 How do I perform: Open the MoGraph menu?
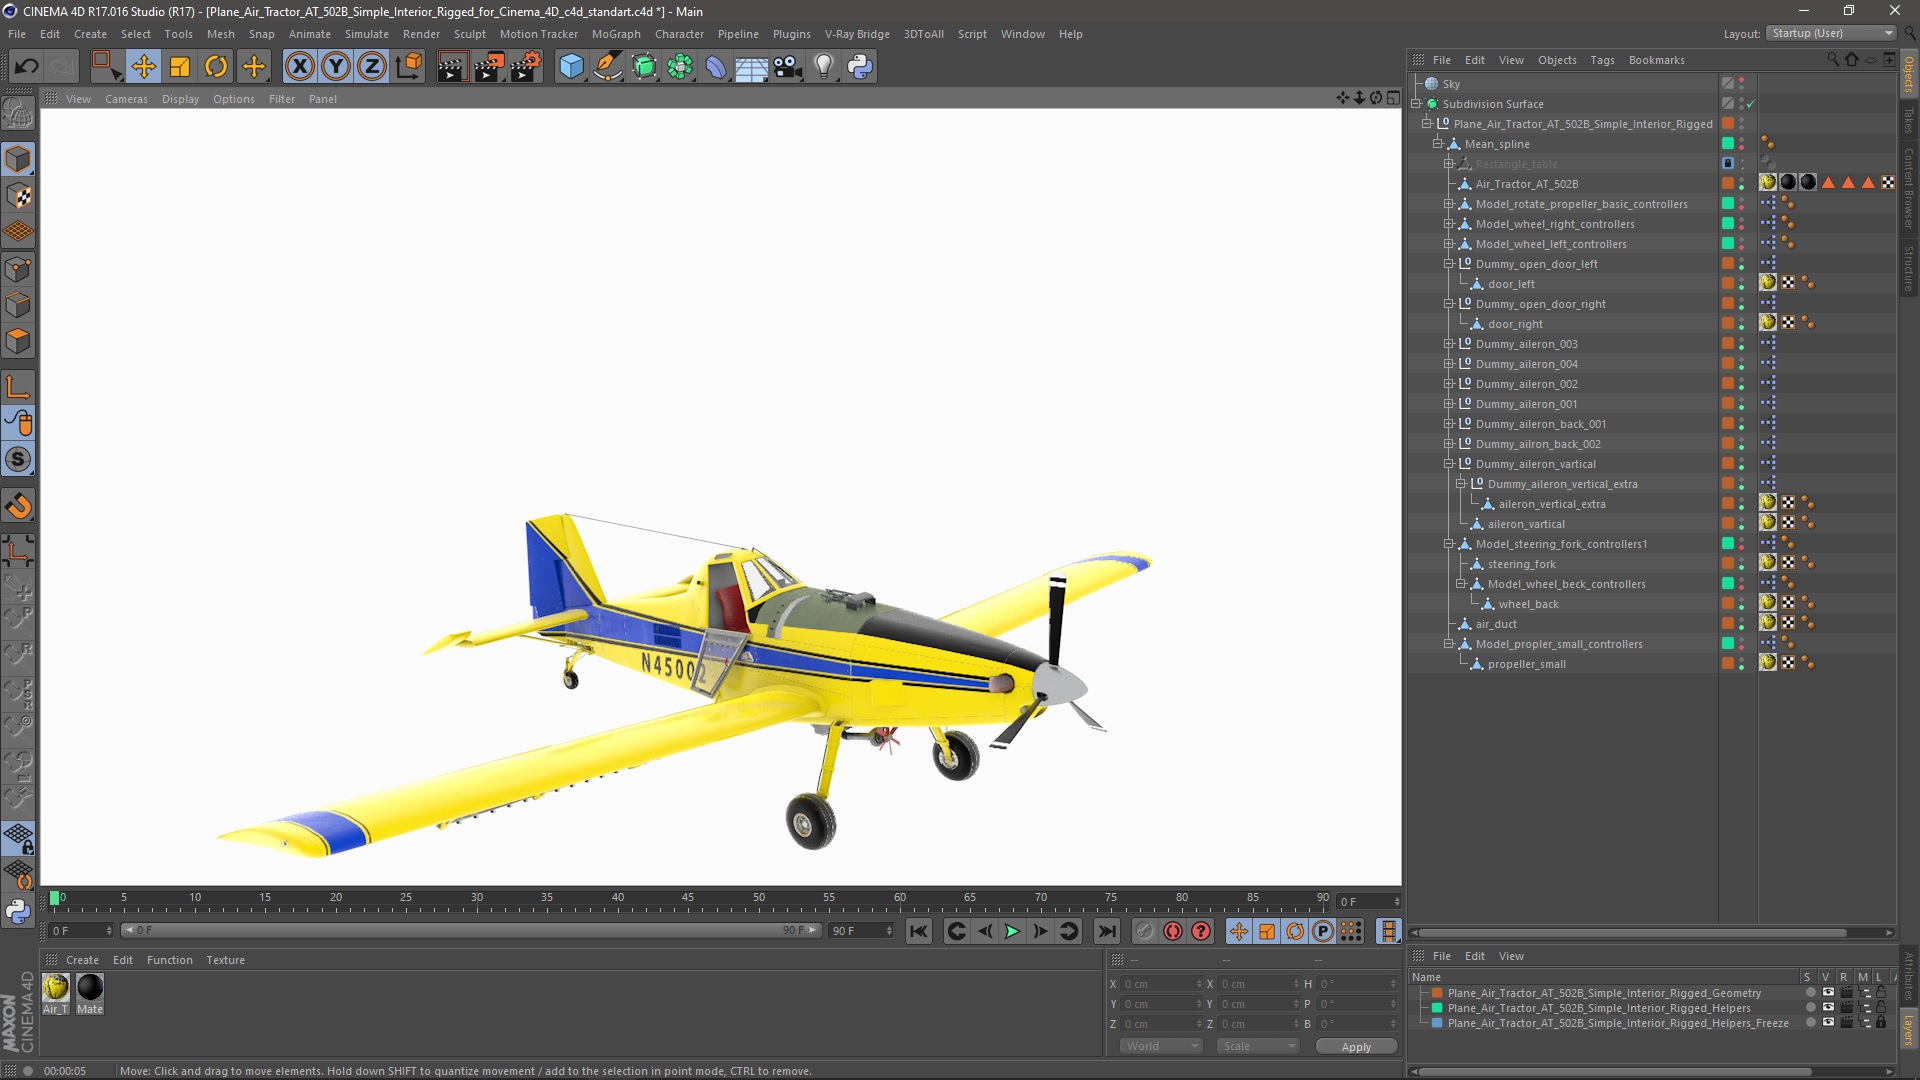point(616,34)
